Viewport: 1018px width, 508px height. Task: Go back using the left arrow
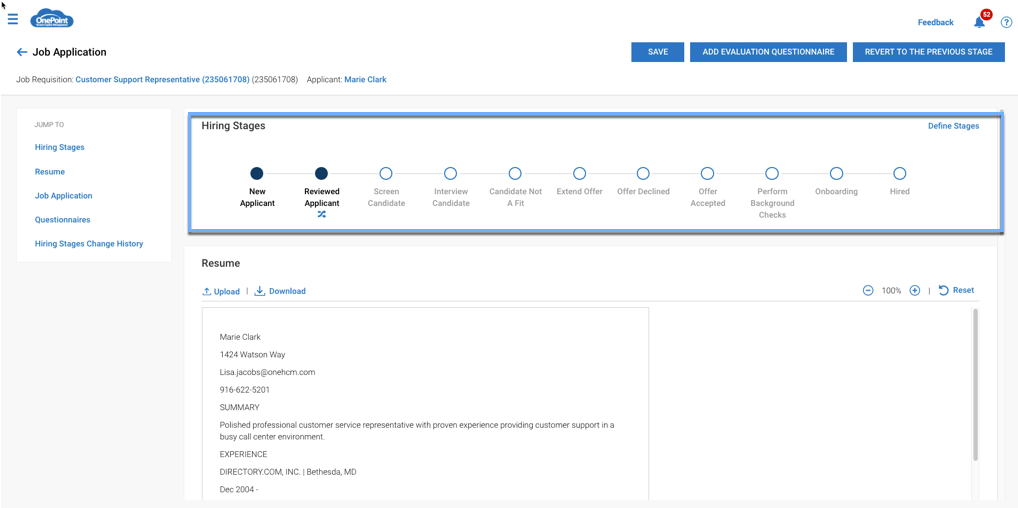click(22, 52)
